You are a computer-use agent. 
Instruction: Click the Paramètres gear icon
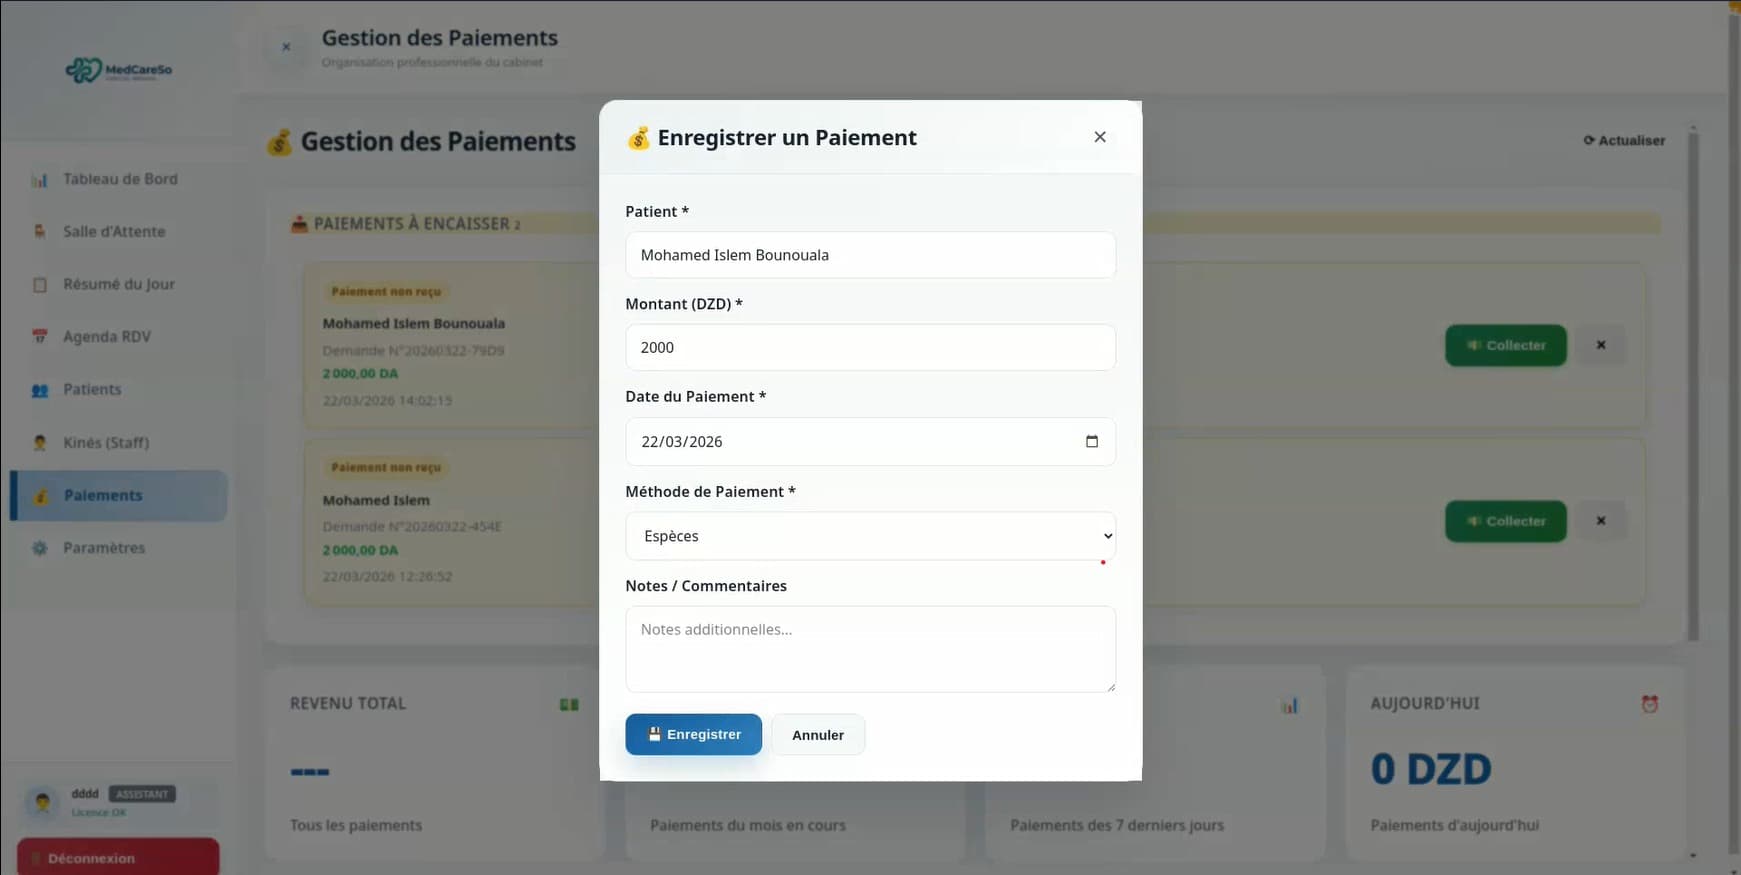pyautogui.click(x=39, y=548)
